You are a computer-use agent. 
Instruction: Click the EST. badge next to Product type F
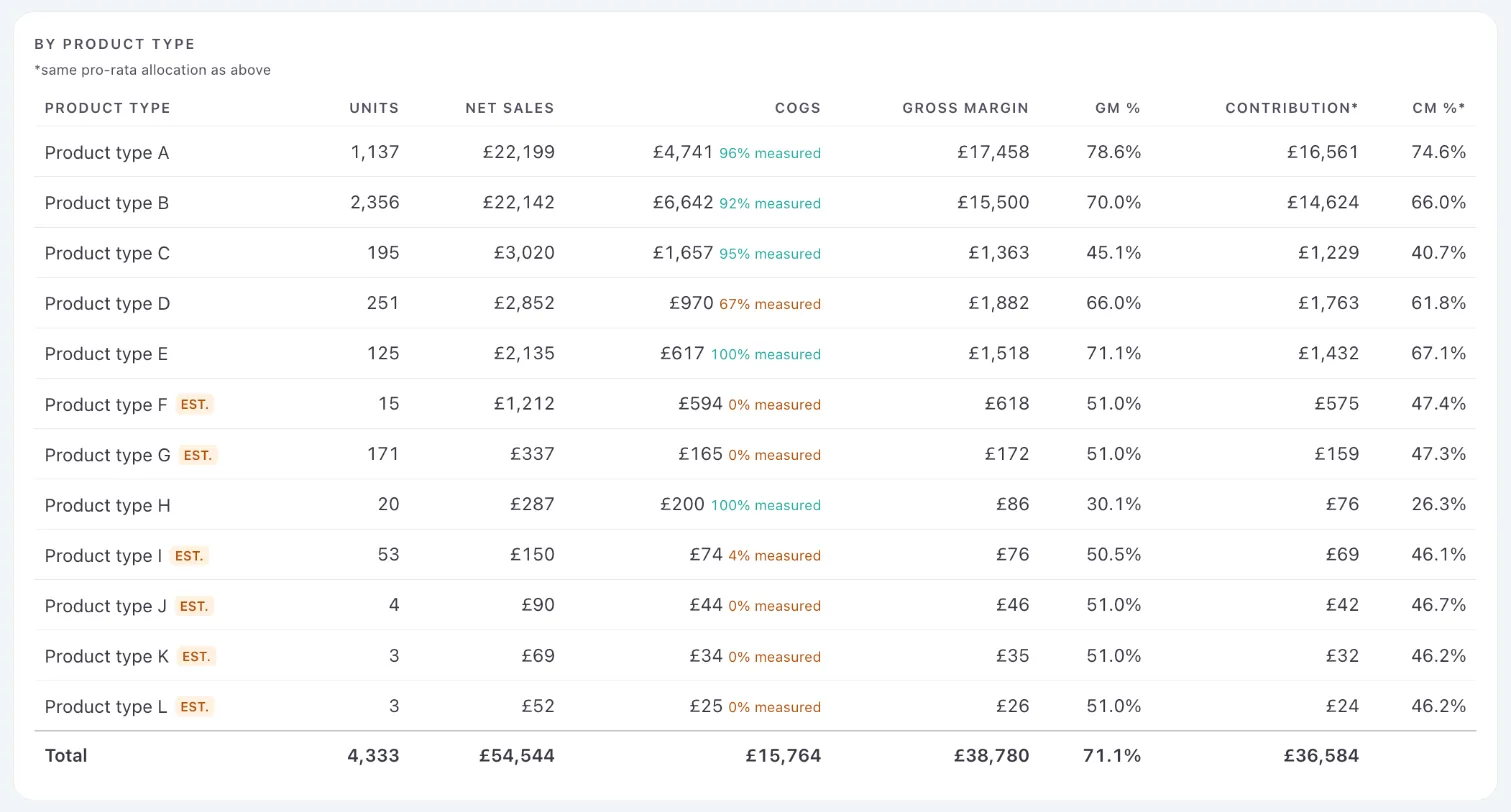pos(195,405)
